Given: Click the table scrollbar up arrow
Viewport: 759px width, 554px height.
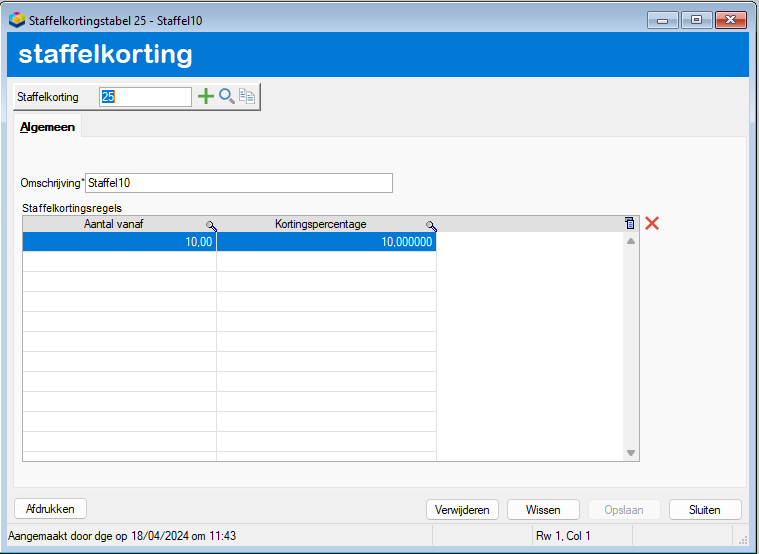Looking at the screenshot, I should pos(631,241).
